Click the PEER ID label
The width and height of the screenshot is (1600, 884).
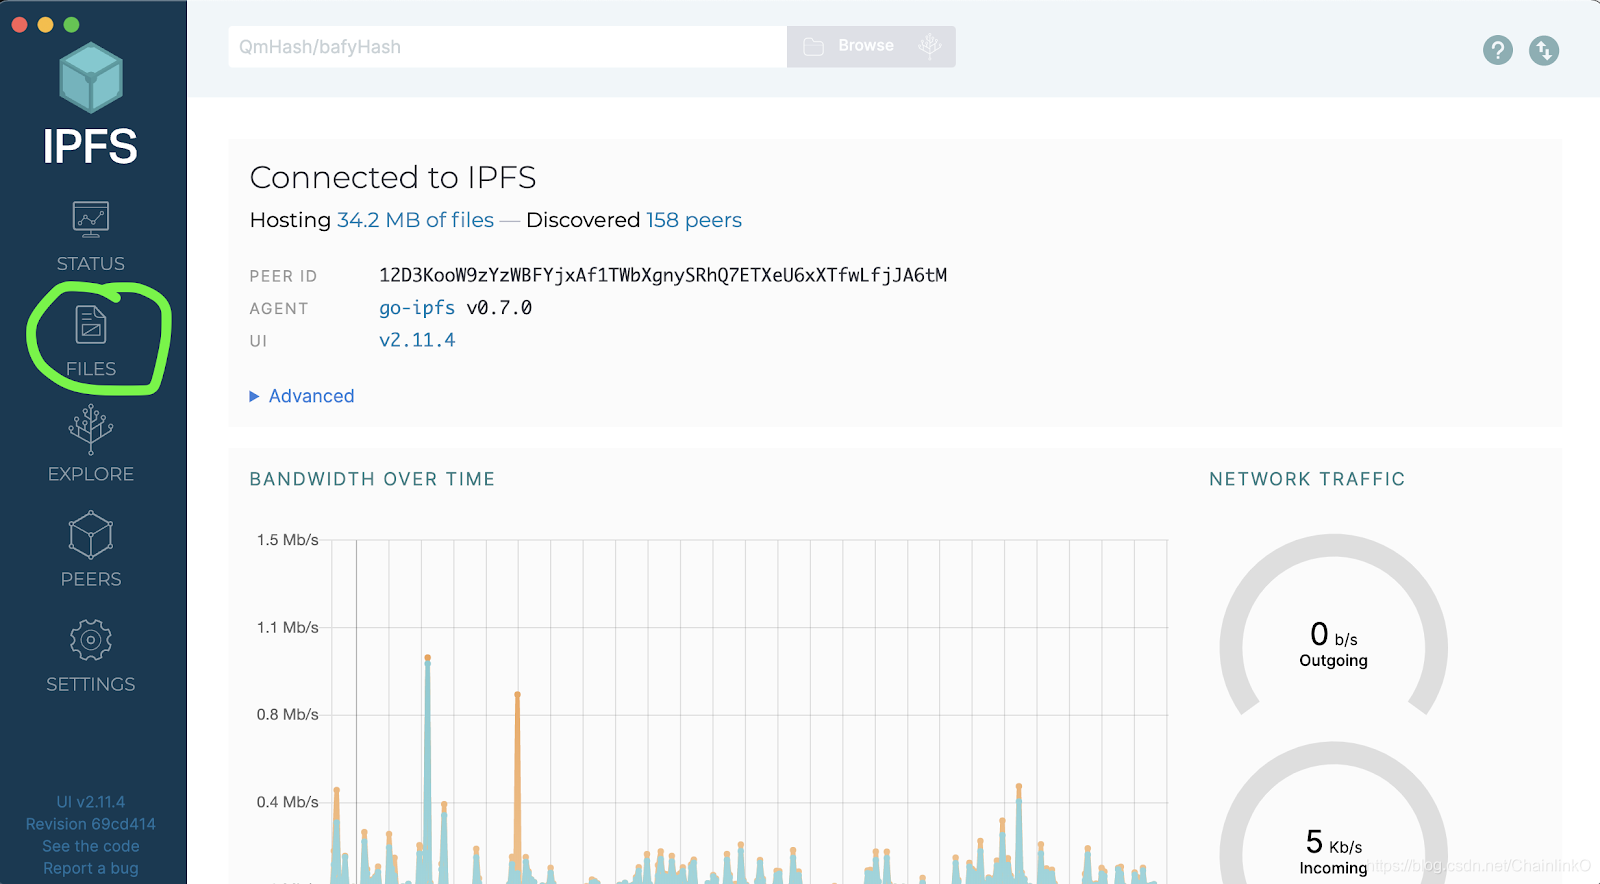[x=283, y=276]
